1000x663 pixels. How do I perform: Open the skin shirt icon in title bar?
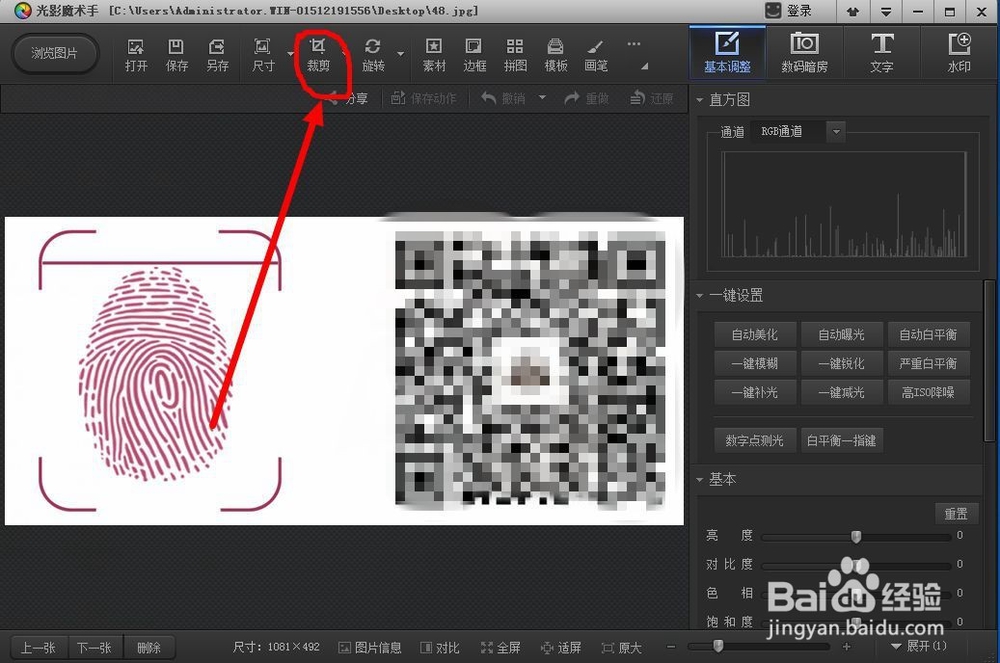pos(853,11)
